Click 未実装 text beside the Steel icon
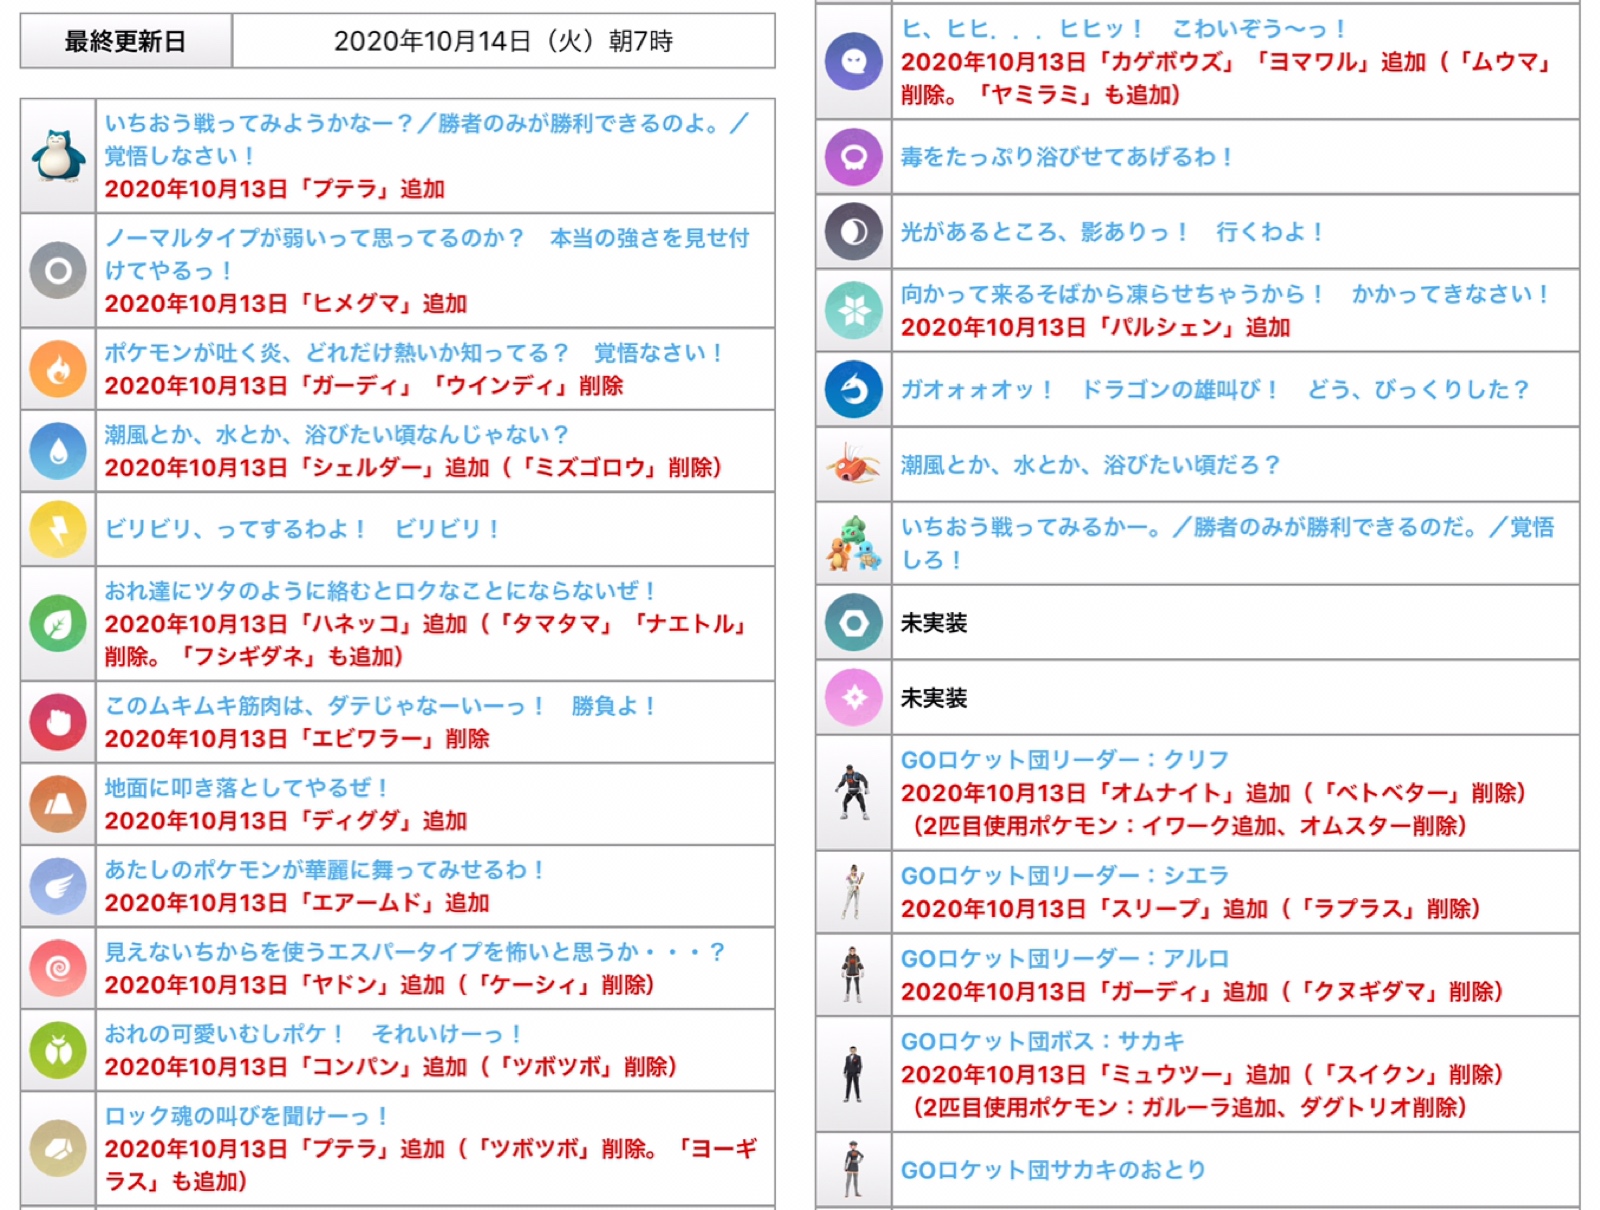Viewport: 1600px width, 1210px height. pyautogui.click(x=934, y=623)
